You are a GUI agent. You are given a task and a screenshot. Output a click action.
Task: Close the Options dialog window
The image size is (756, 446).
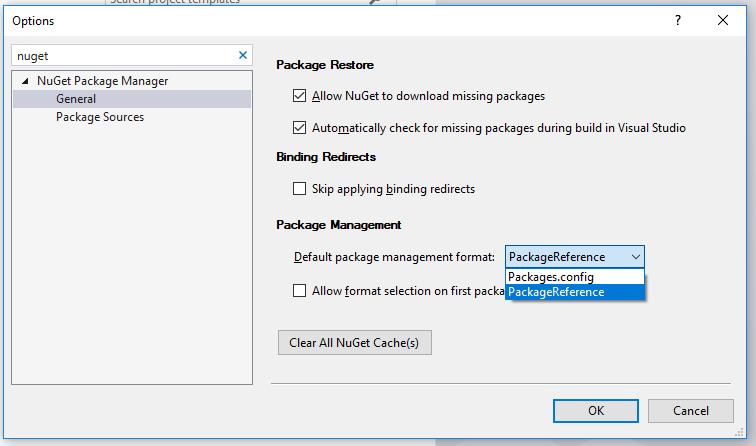coord(723,20)
